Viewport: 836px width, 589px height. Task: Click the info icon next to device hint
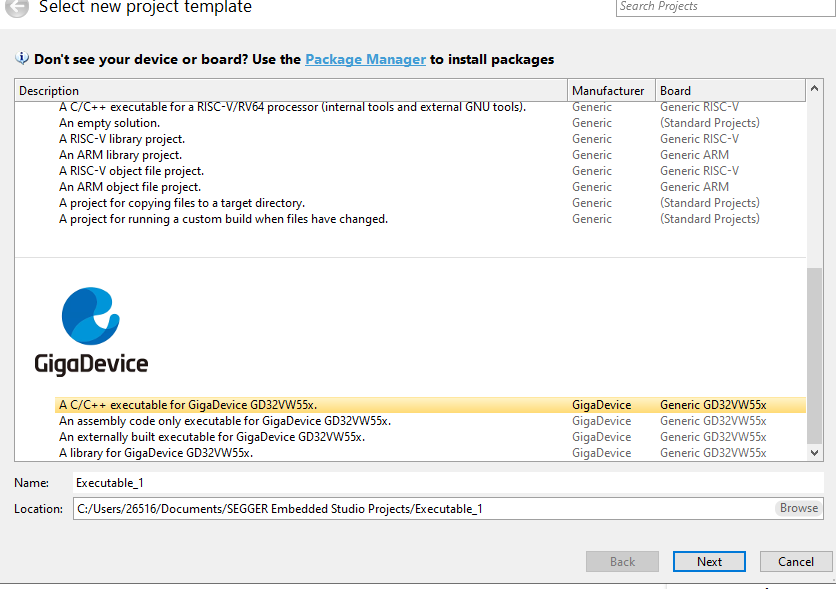pyautogui.click(x=22, y=58)
